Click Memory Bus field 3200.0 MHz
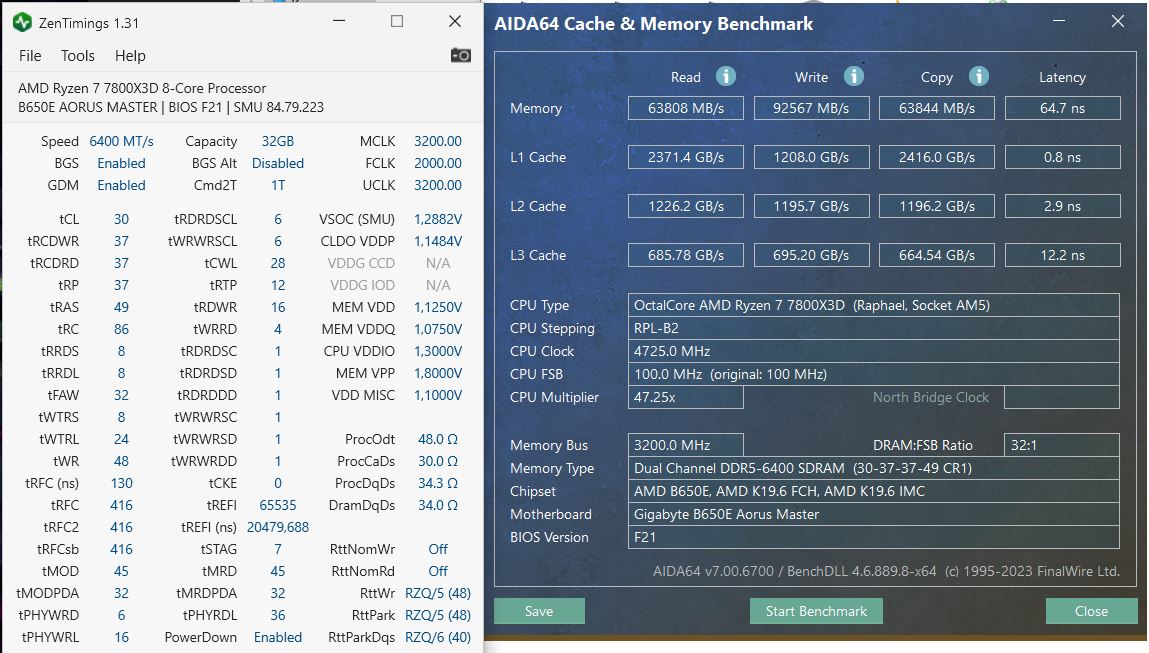 click(686, 445)
